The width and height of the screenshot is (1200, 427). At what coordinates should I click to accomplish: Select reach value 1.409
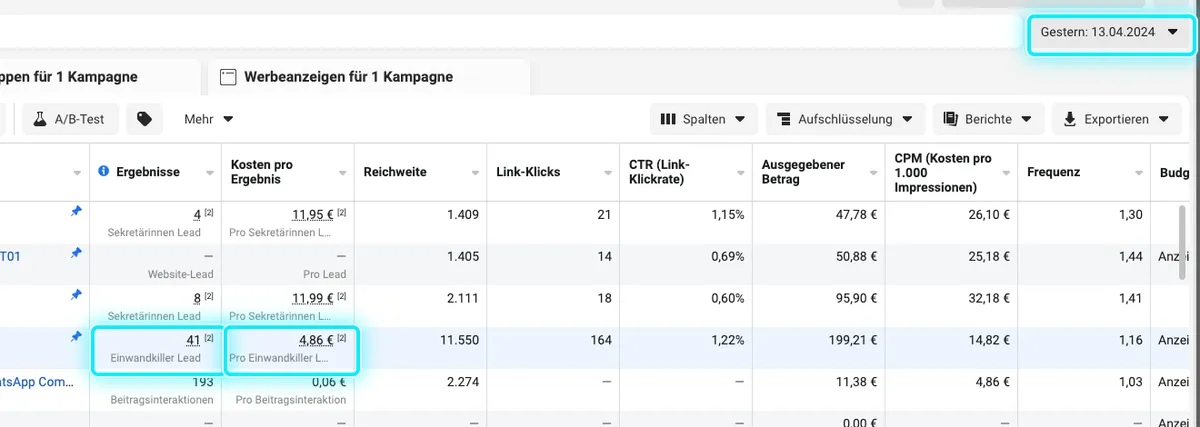pyautogui.click(x=463, y=214)
